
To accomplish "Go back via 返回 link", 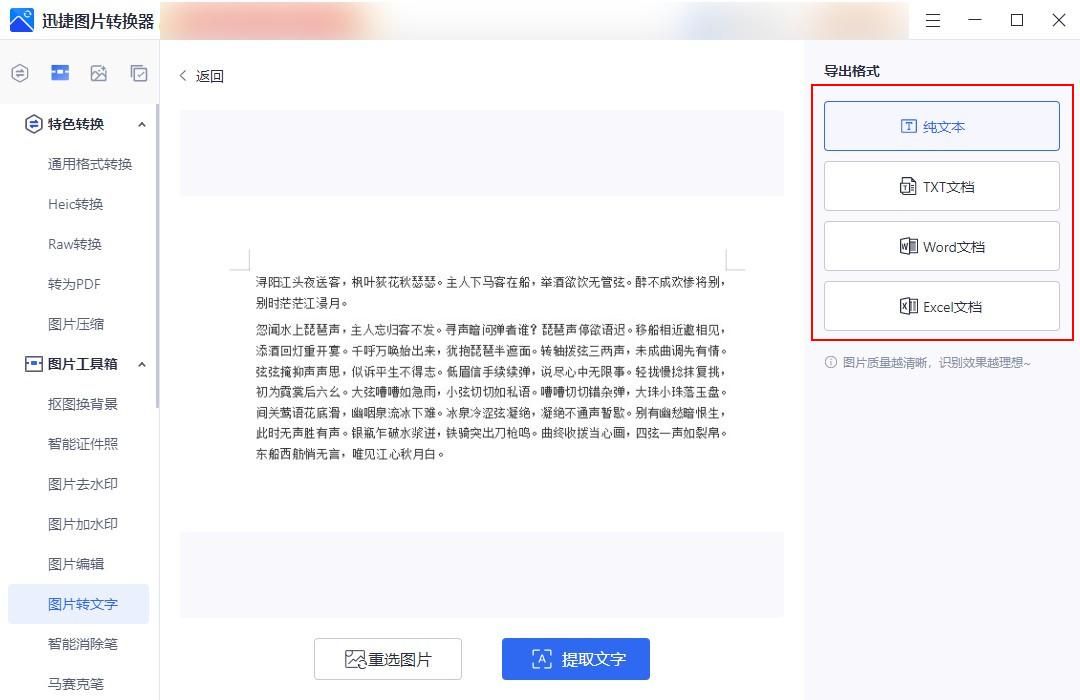I will click(x=209, y=76).
